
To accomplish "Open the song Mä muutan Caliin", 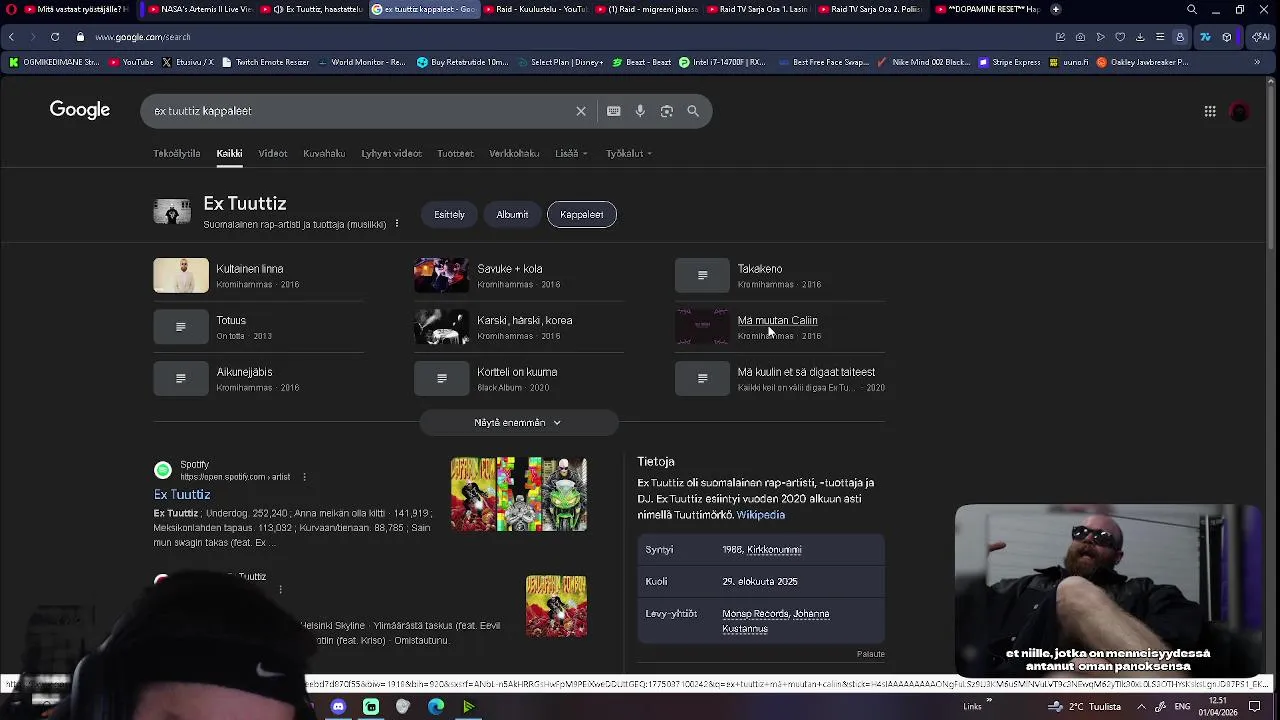I will [x=777, y=320].
